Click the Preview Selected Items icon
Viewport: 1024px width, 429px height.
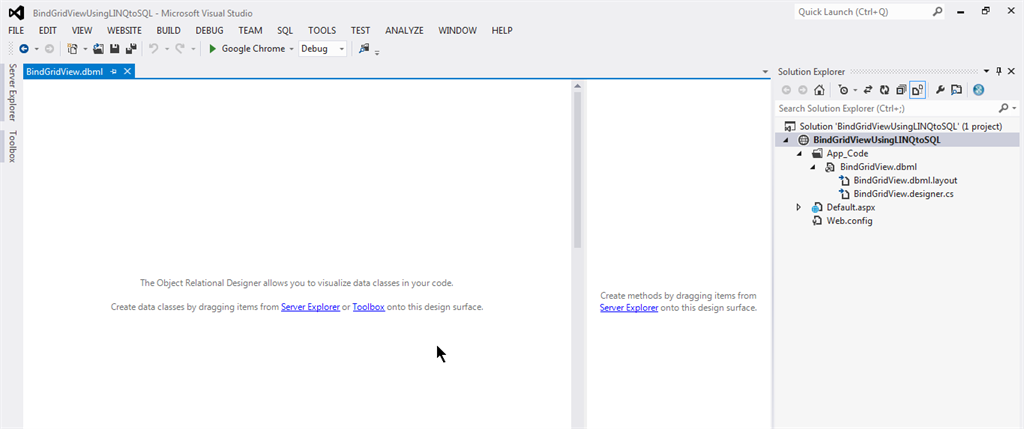tap(956, 90)
